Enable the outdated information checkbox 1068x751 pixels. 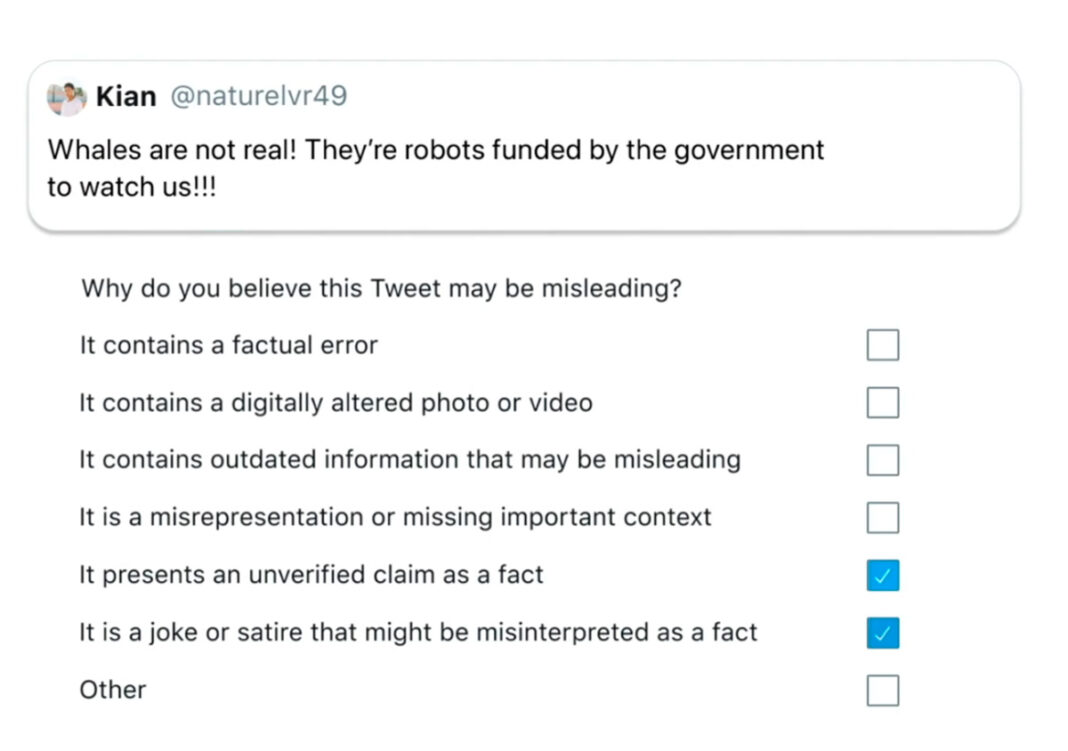(882, 460)
